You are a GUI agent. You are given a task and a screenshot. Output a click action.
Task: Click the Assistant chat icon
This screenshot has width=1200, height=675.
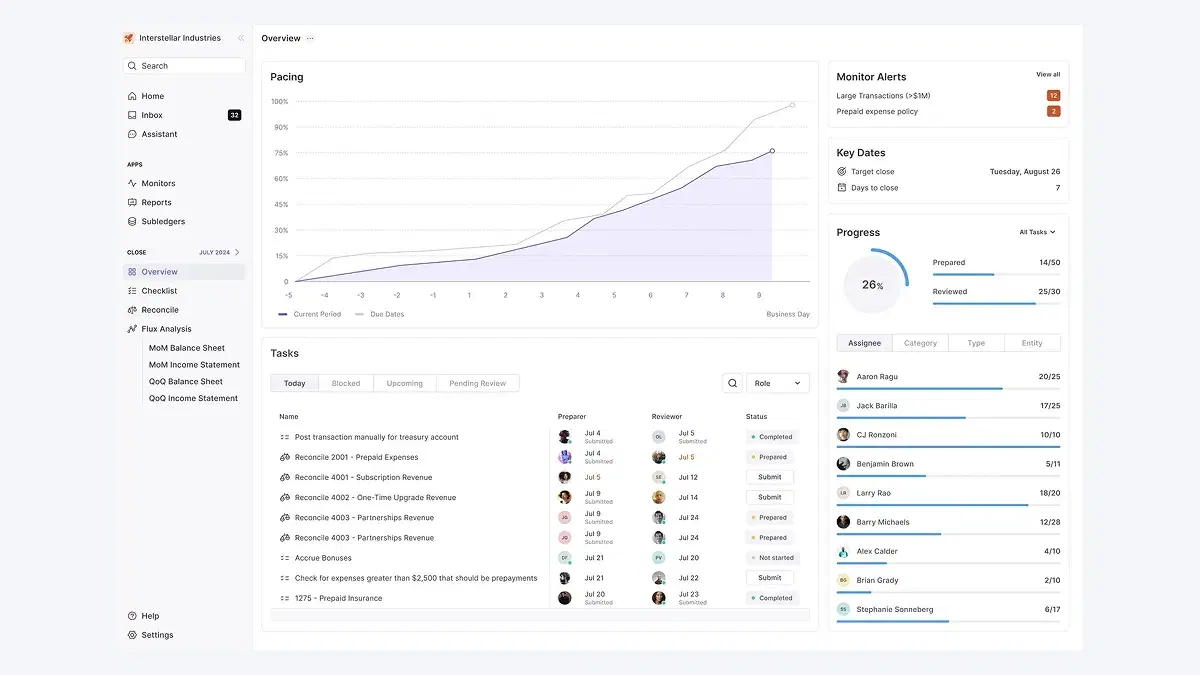tap(132, 134)
